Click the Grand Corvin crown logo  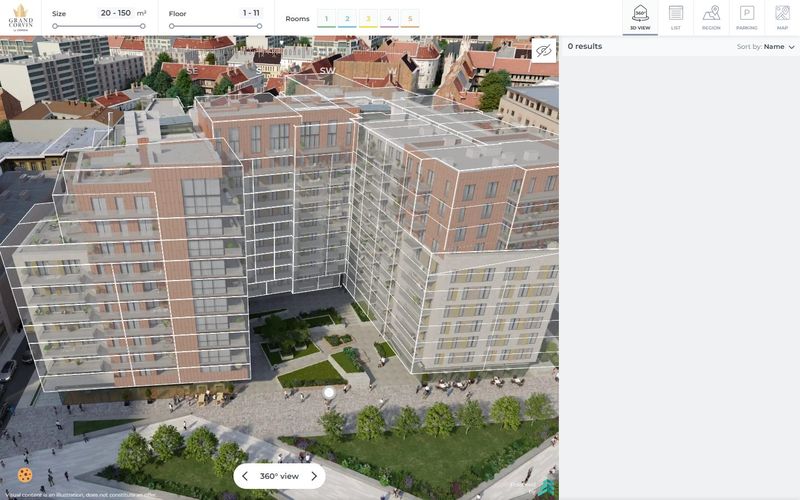pos(20,17)
